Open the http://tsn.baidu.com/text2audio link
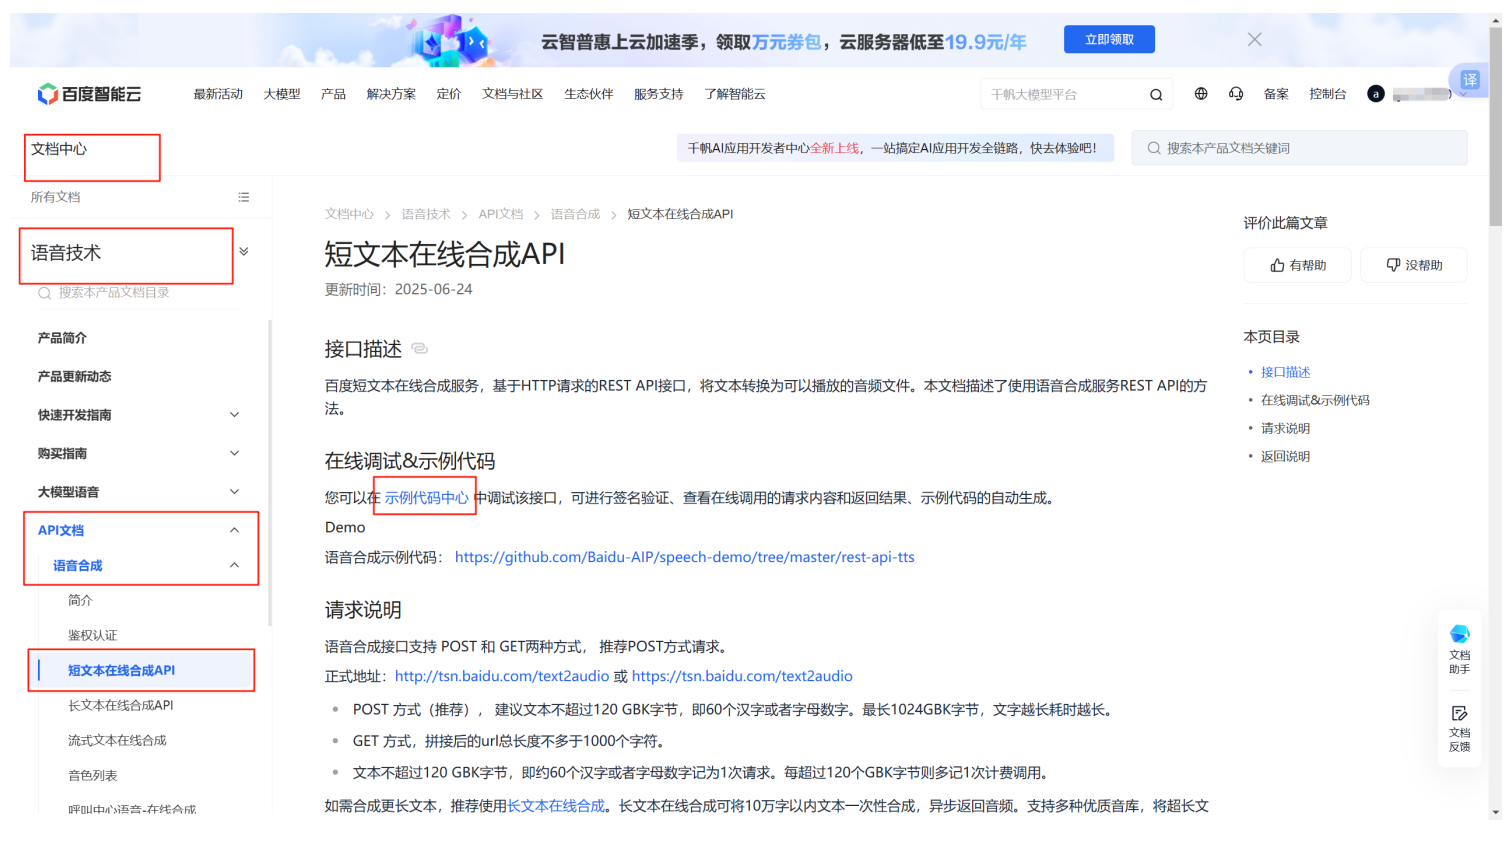 click(x=502, y=676)
